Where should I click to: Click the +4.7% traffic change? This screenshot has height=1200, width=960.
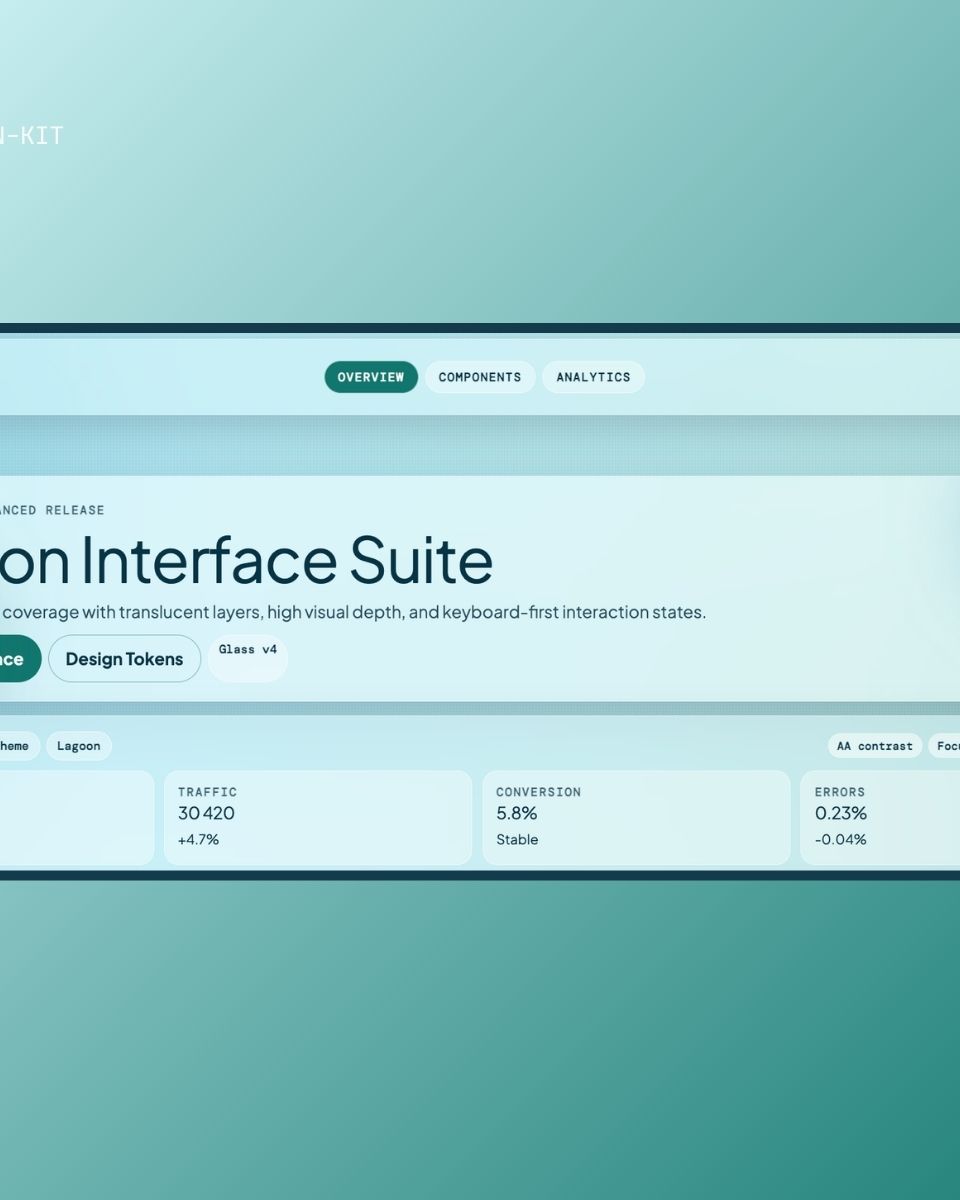pos(198,840)
